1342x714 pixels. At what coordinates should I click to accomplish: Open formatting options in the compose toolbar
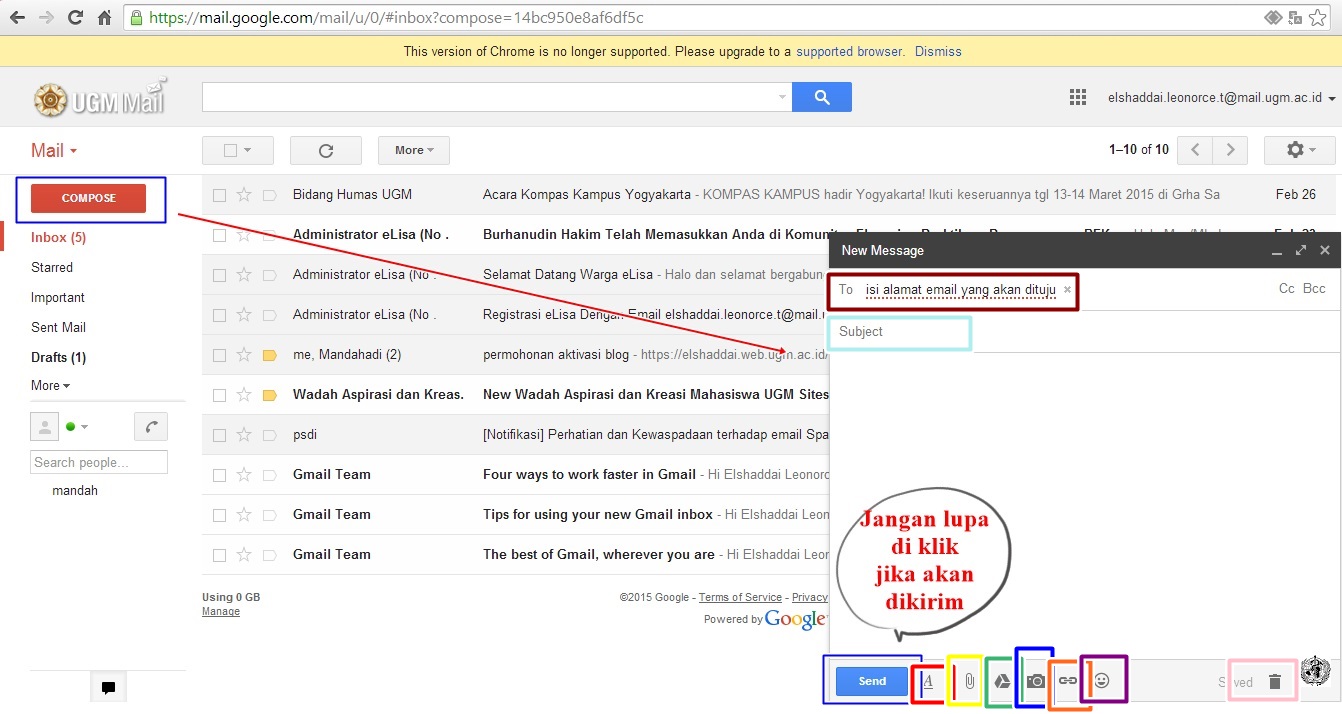tap(928, 682)
